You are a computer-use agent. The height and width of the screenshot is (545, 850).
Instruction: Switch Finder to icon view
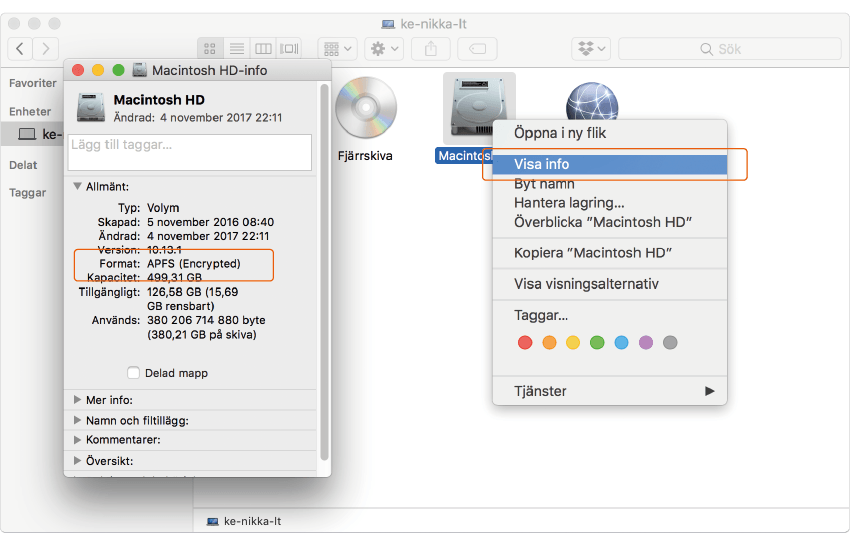click(210, 48)
